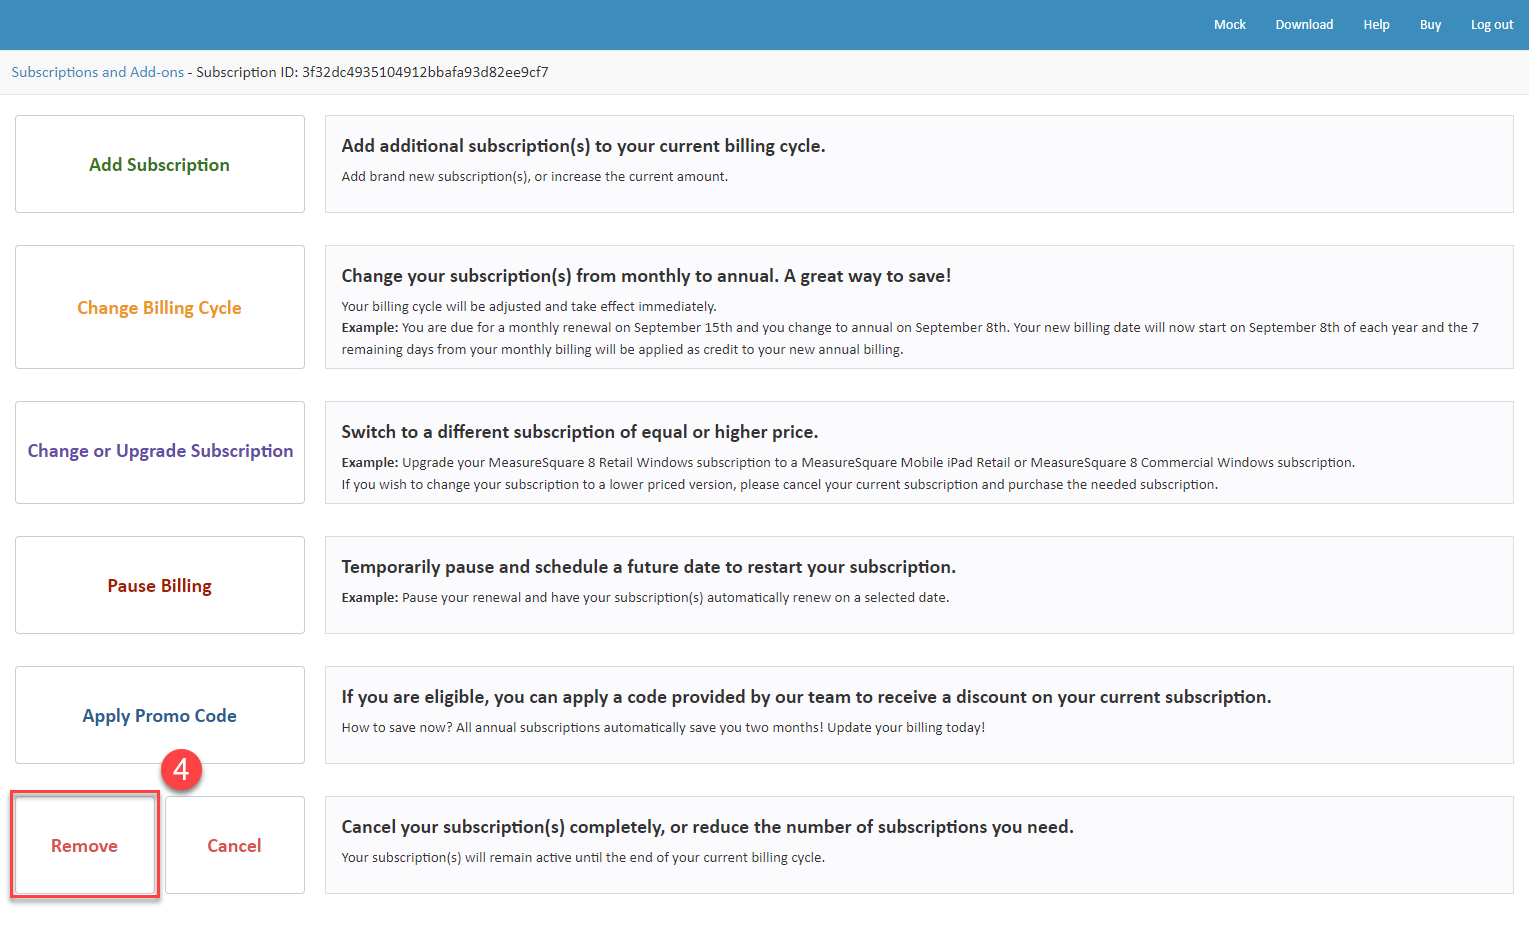Open the Change Billing Cycle option

[x=160, y=307]
